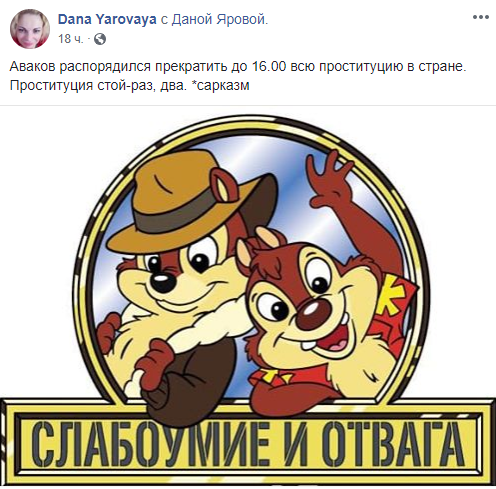Viewport: 496px width, 489px height.
Task: Click the public globe privacy icon
Action: click(x=100, y=39)
